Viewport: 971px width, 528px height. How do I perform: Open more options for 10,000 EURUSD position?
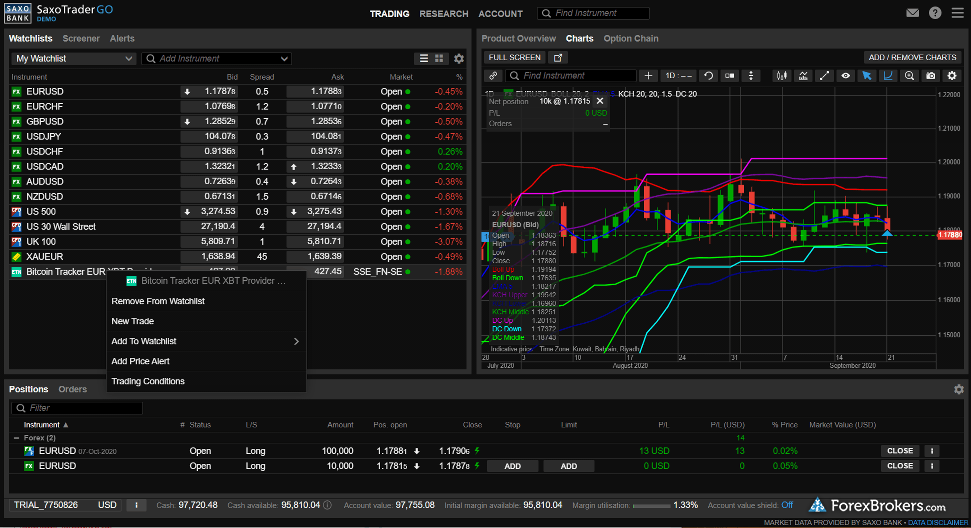click(x=932, y=465)
